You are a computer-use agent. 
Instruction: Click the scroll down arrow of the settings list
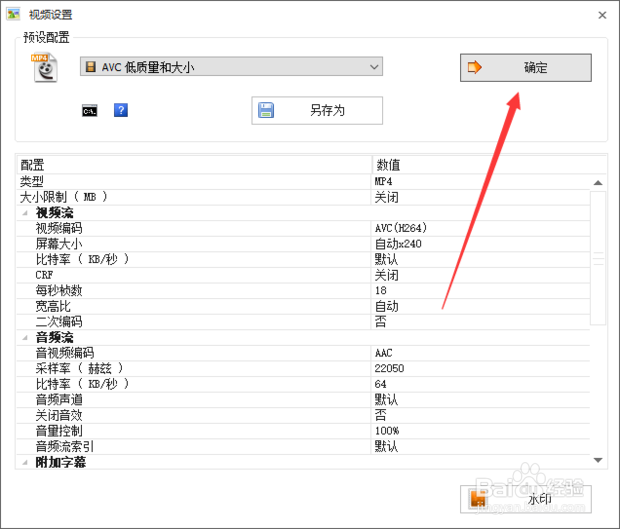point(598,460)
